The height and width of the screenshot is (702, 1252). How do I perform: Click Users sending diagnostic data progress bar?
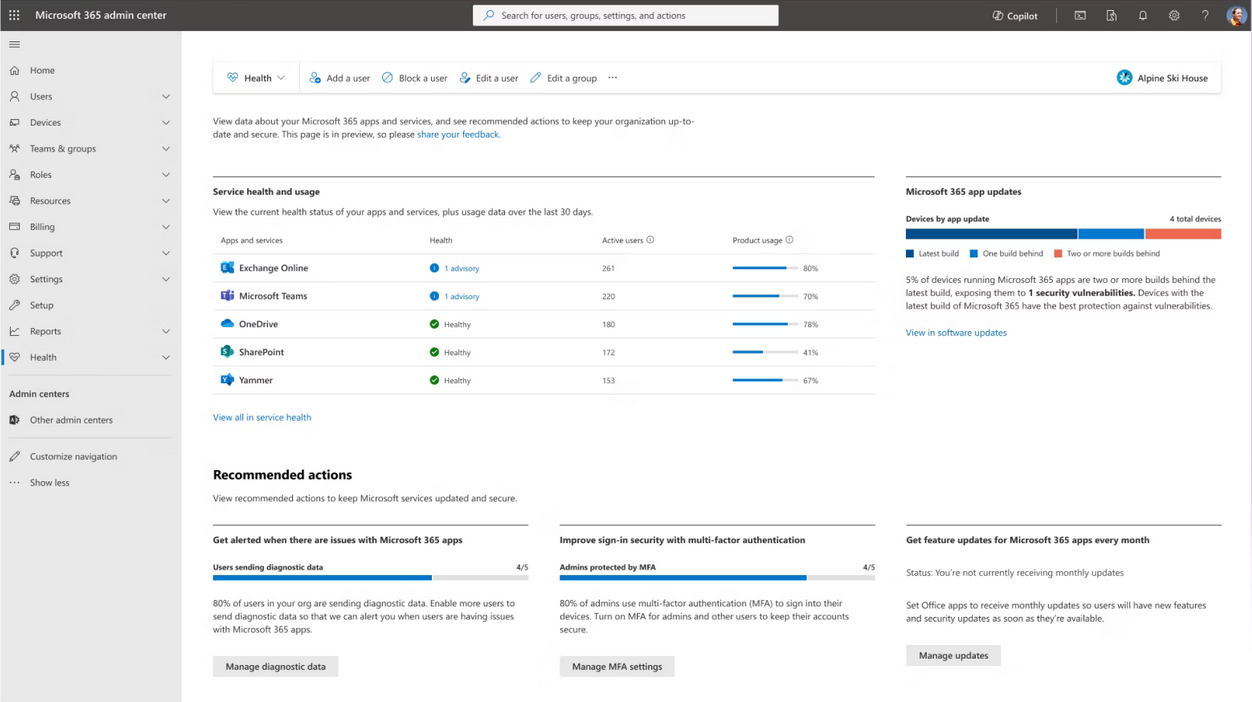click(370, 578)
